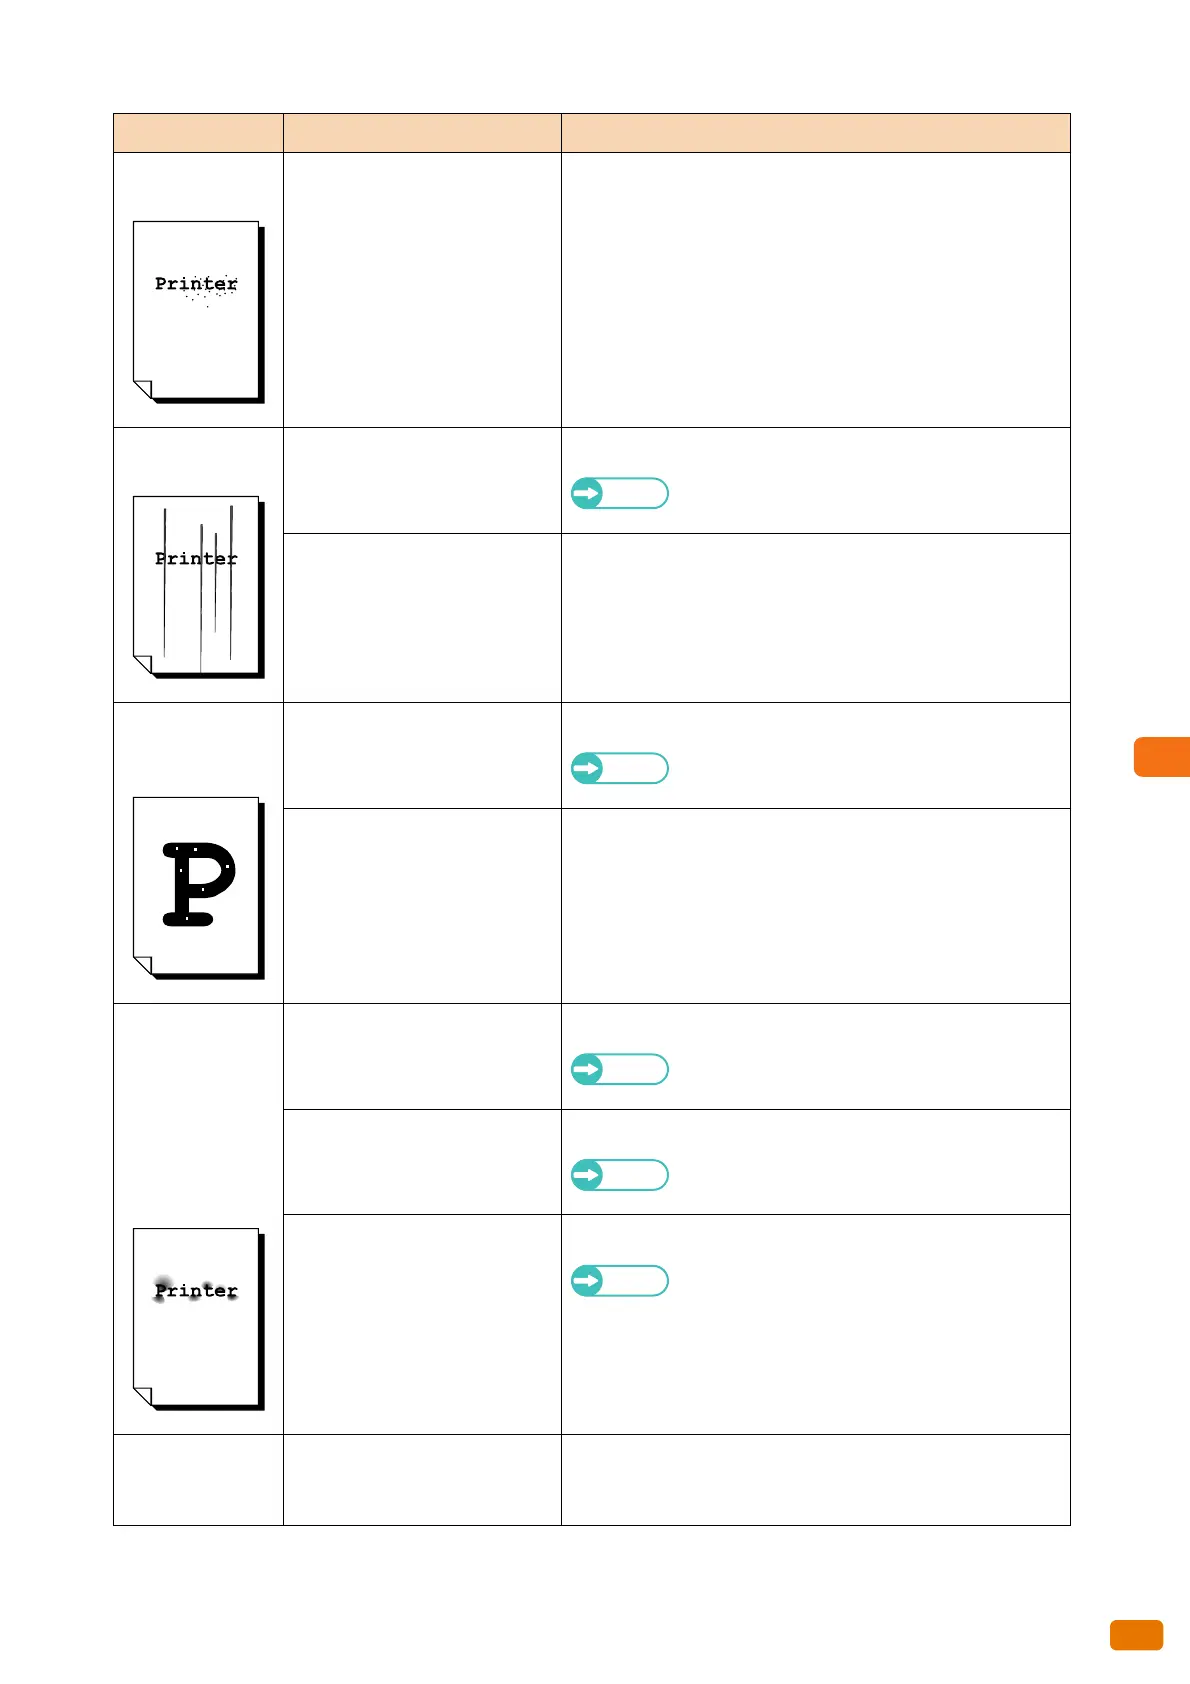Screen dimensions: 1190x1684
Task: Click the middle peach header cell of the table
Action: [422, 133]
